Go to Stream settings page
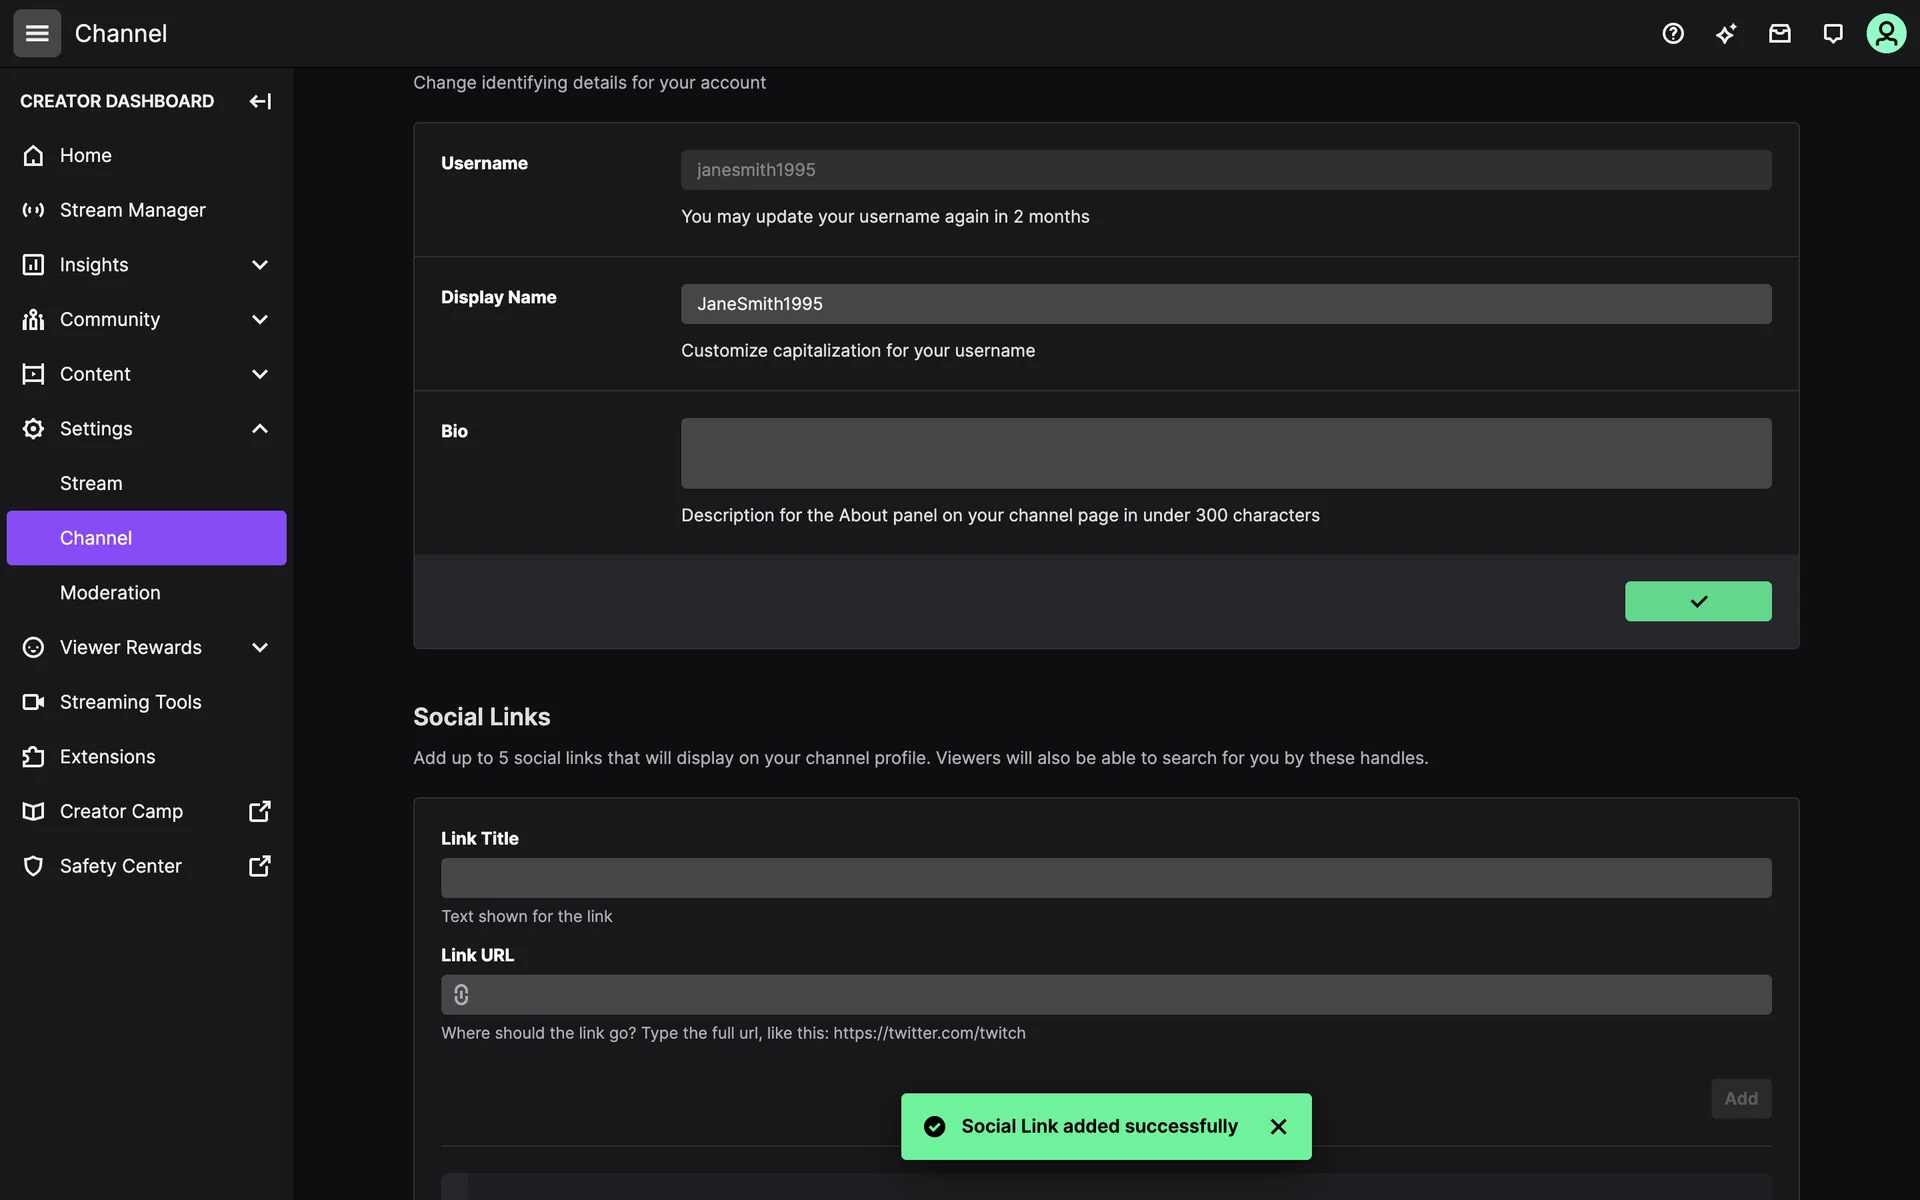The height and width of the screenshot is (1200, 1920). click(x=91, y=484)
